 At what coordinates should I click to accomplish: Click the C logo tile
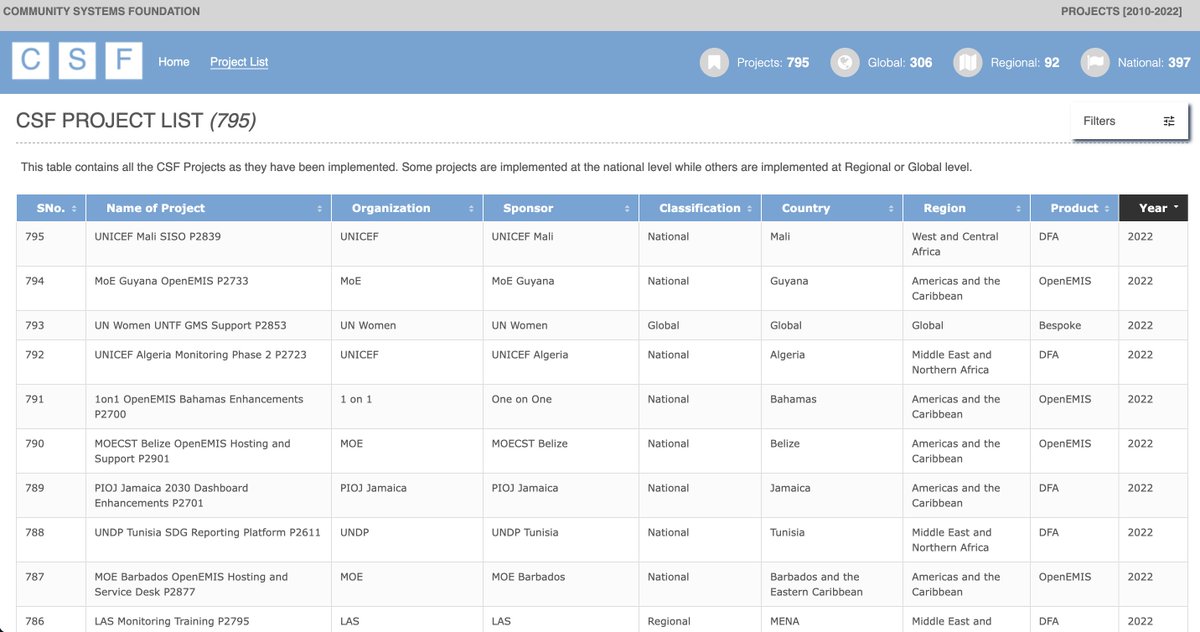click(31, 61)
